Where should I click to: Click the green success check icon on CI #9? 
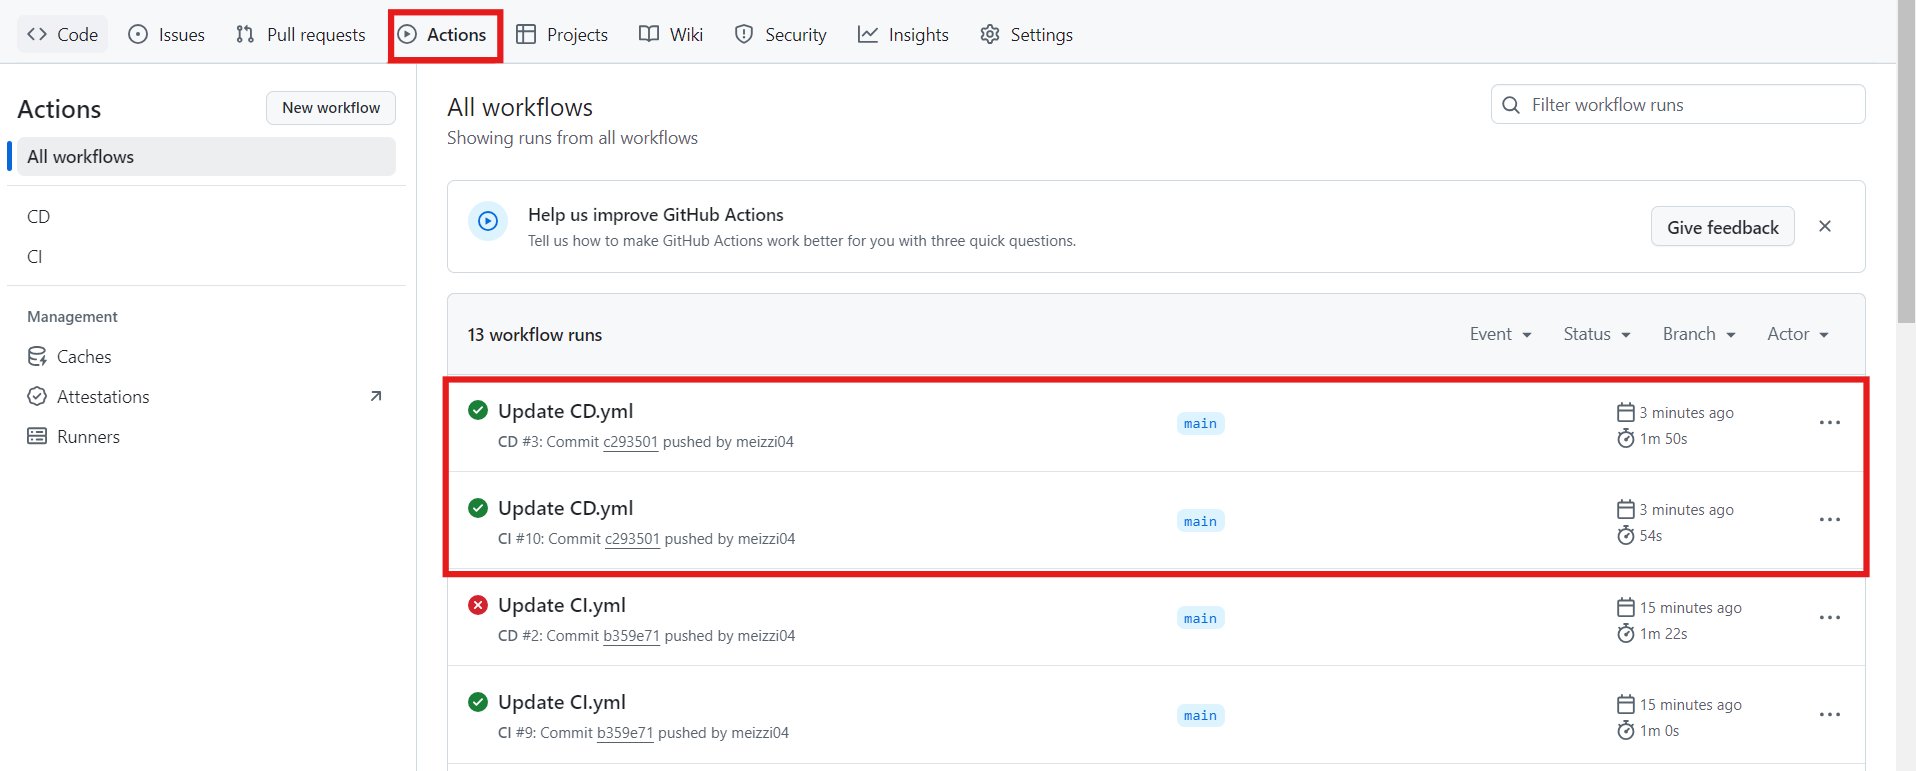pos(478,701)
